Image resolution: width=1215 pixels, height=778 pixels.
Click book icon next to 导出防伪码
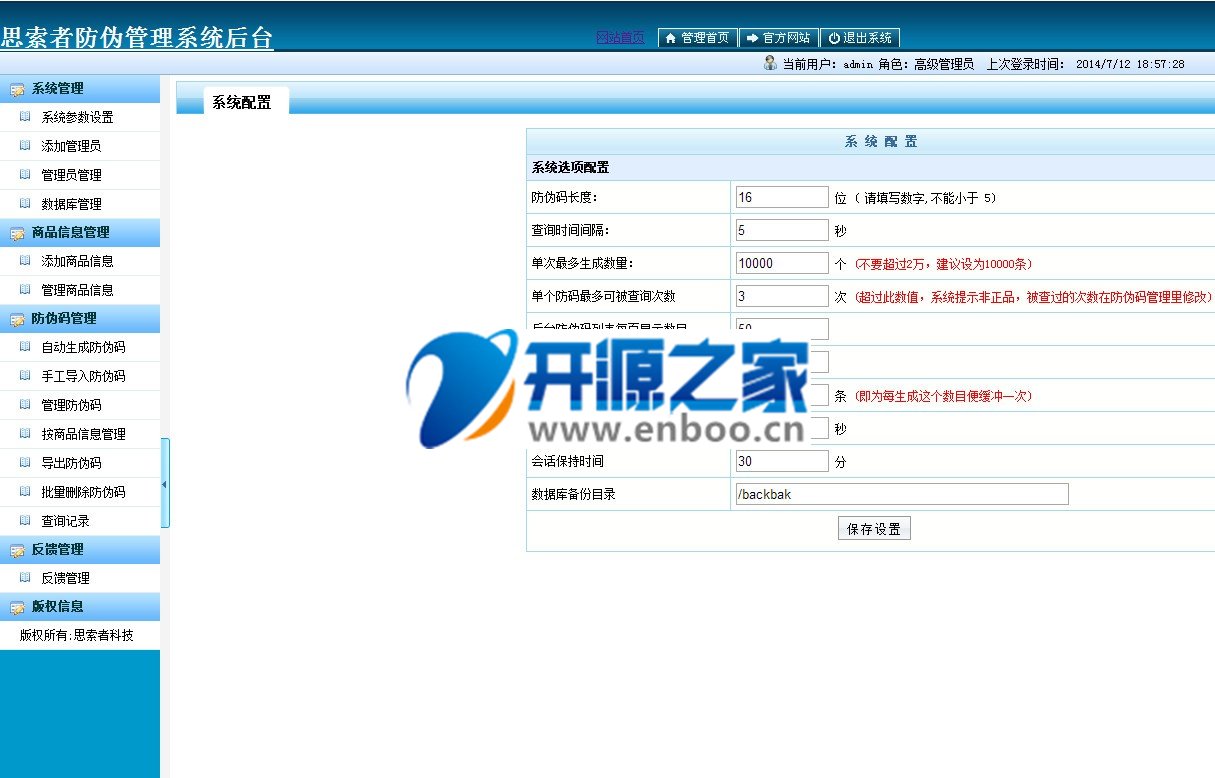click(25, 462)
